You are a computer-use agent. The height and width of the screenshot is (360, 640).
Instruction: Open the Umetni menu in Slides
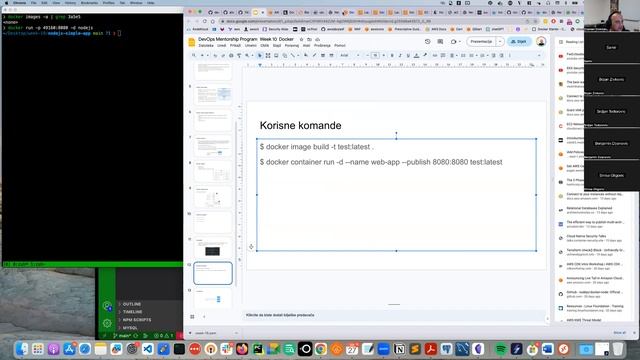[250, 46]
